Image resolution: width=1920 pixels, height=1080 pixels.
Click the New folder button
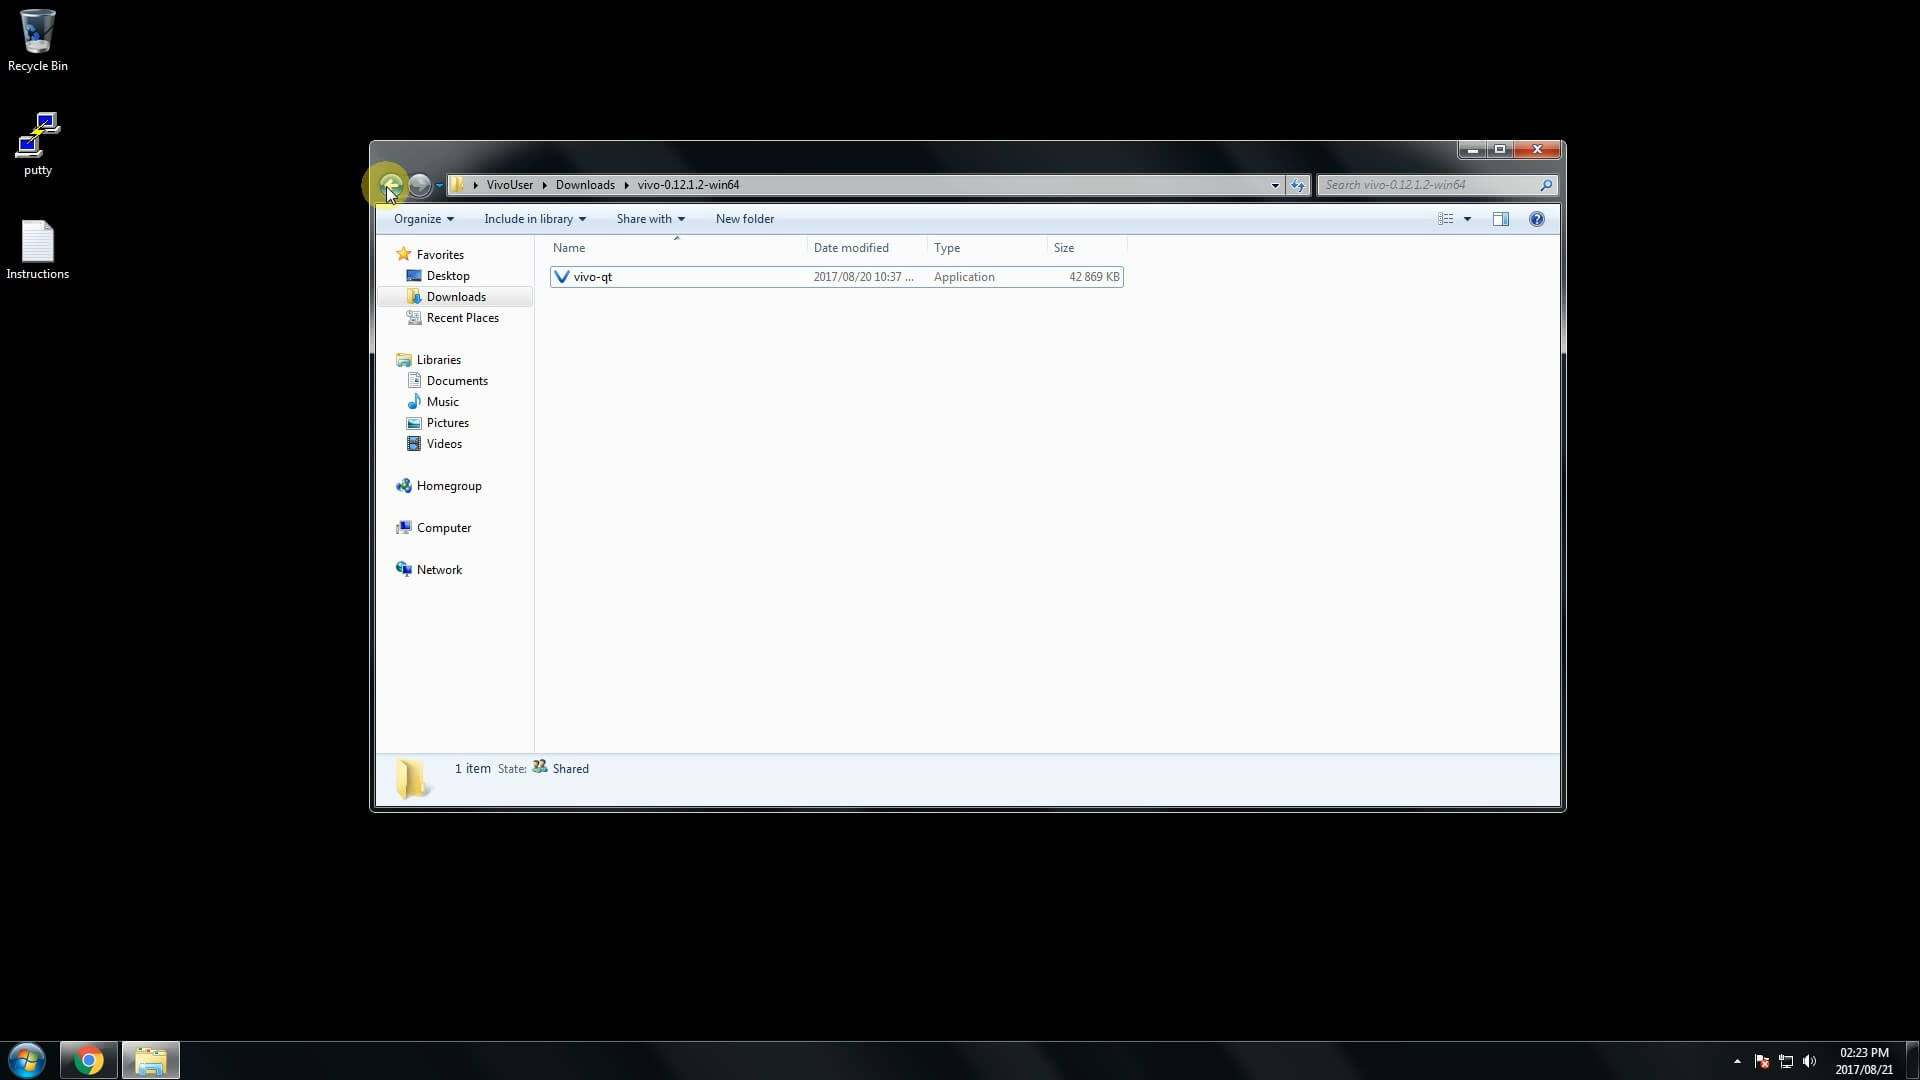tap(744, 219)
